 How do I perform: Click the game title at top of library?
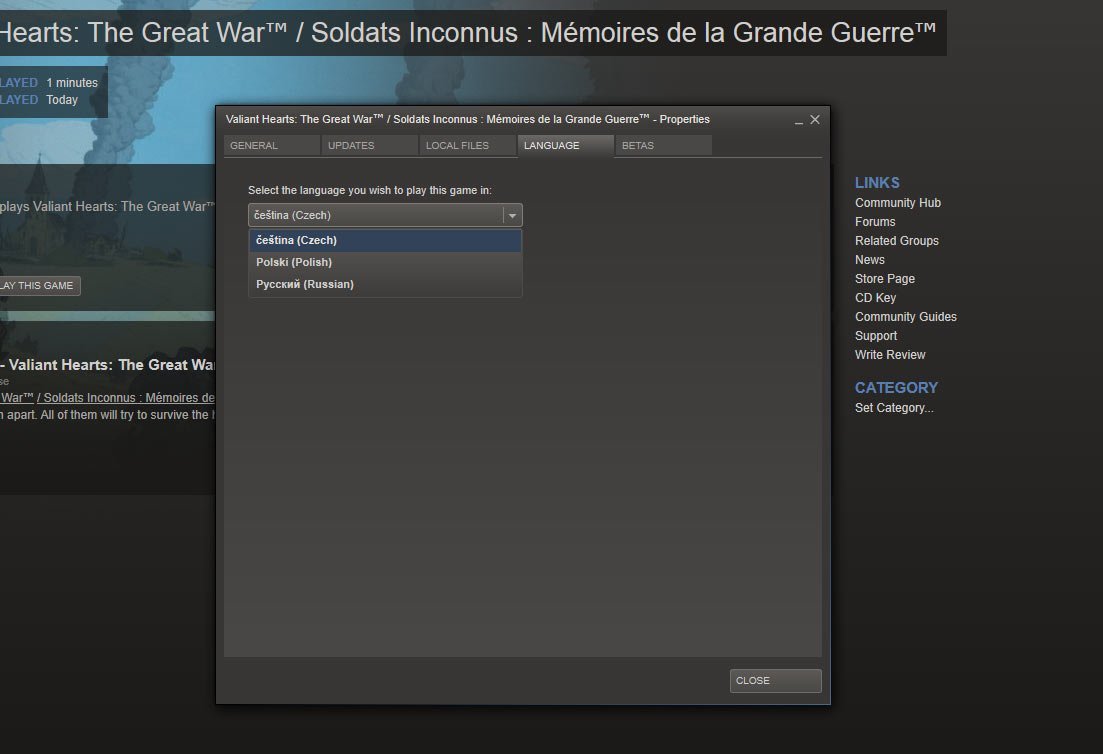point(468,32)
